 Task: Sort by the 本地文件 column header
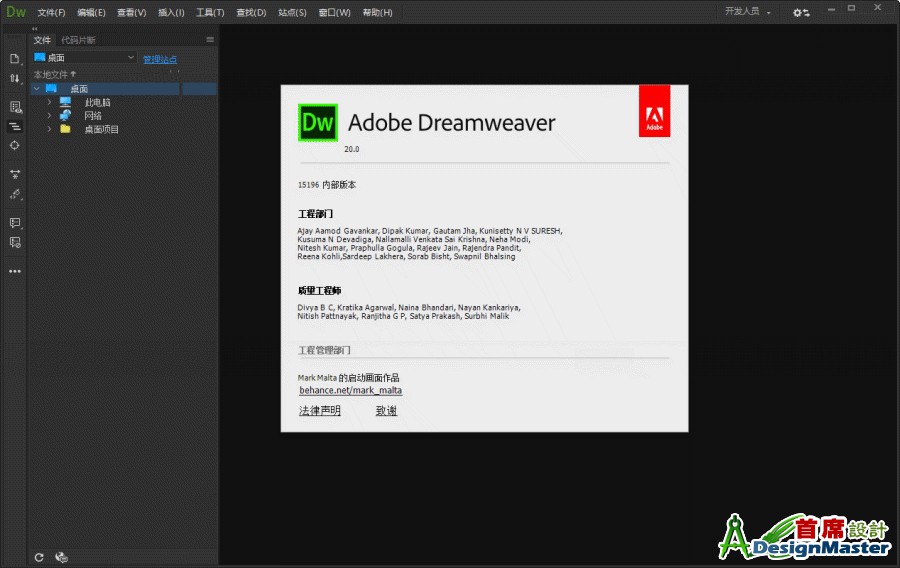pos(55,75)
